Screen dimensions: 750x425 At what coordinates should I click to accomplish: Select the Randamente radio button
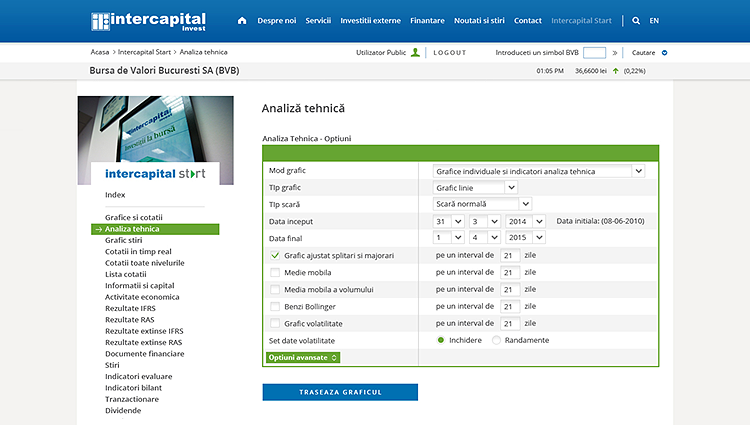tap(496, 340)
